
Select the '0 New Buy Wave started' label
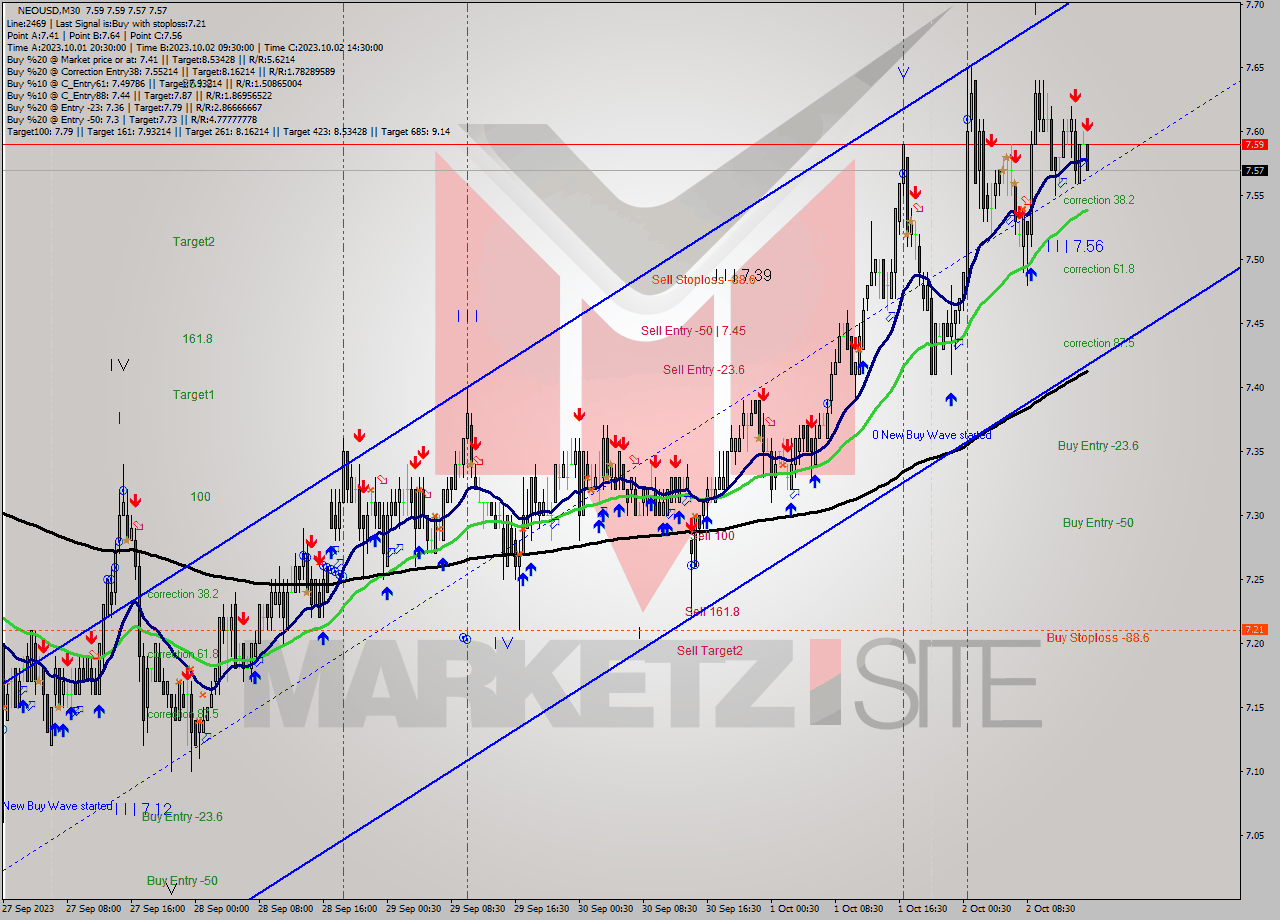point(932,435)
